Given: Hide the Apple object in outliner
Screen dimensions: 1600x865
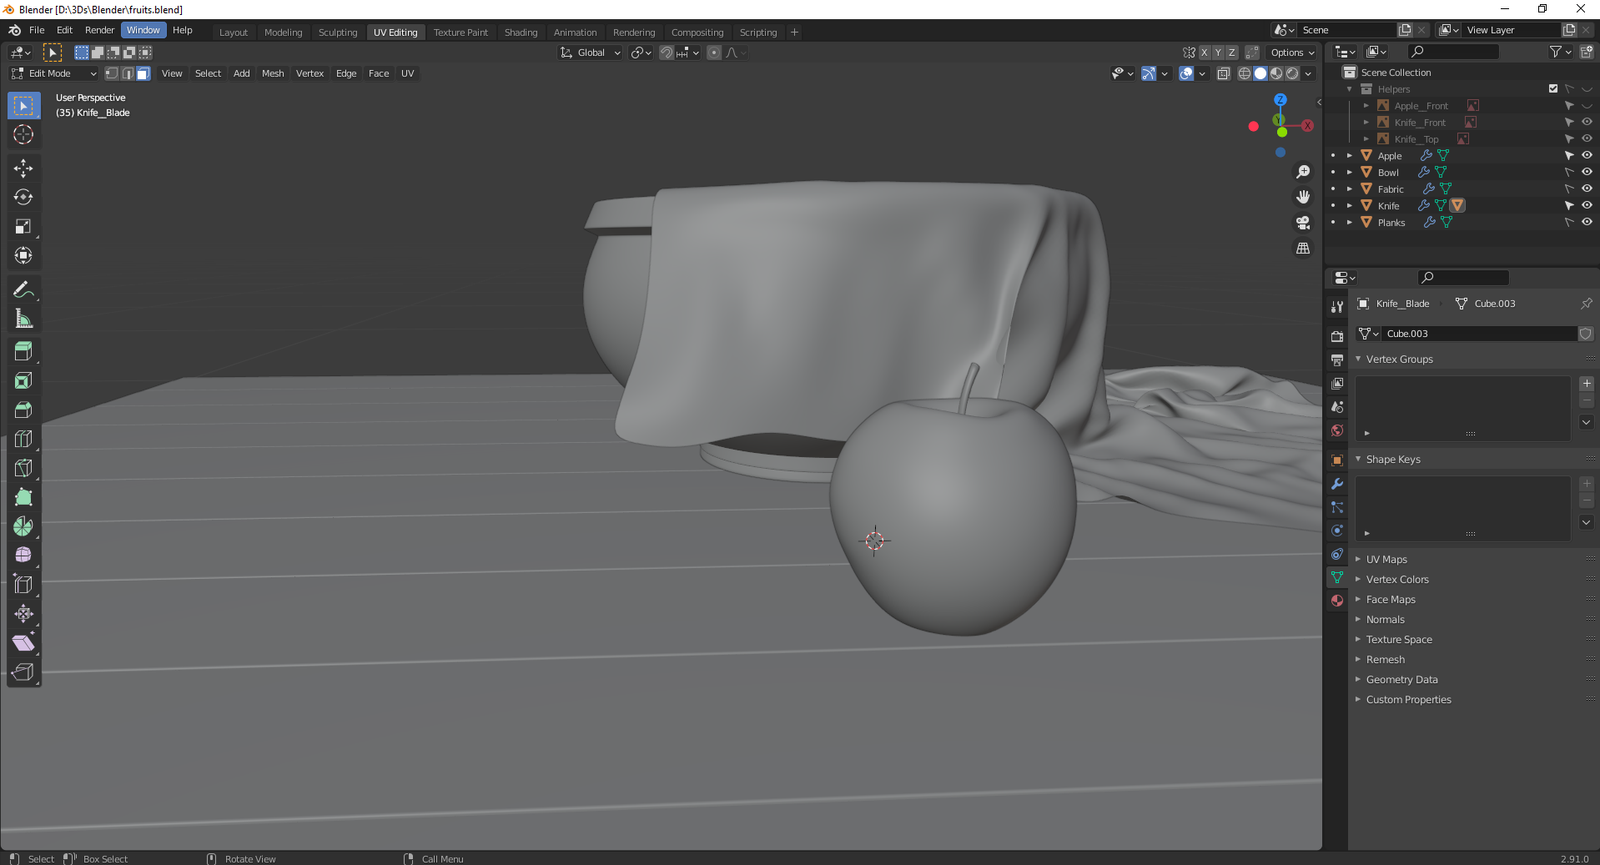Looking at the screenshot, I should click(x=1586, y=156).
